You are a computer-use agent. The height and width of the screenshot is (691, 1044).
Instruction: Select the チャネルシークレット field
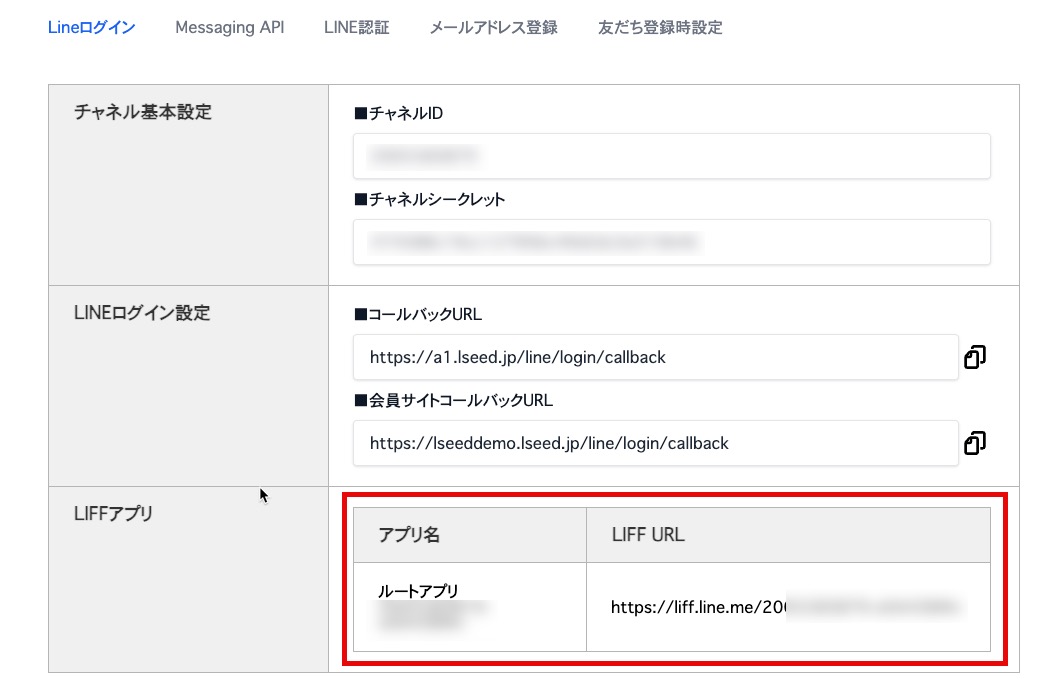tap(671, 242)
